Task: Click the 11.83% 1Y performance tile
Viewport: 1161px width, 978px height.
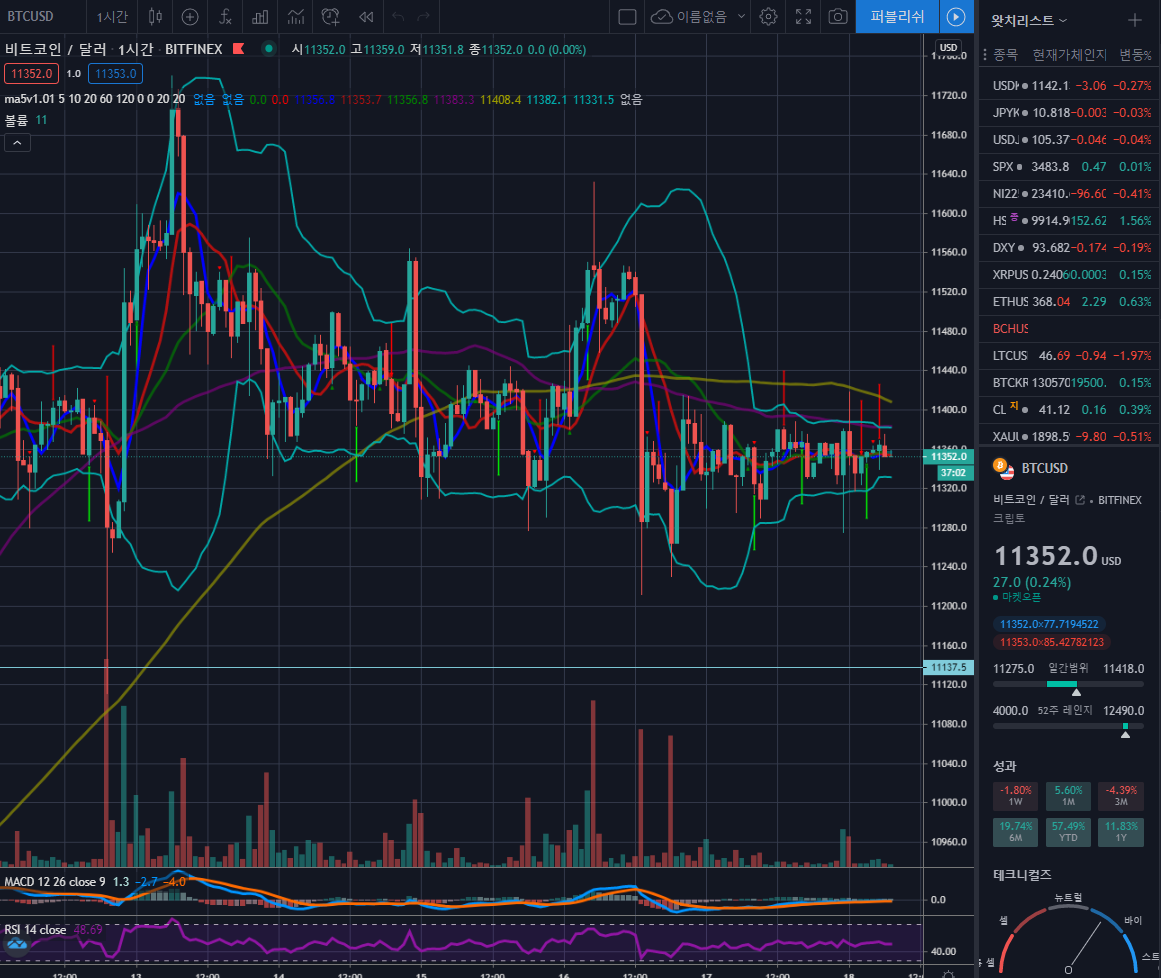Action: click(x=1121, y=832)
